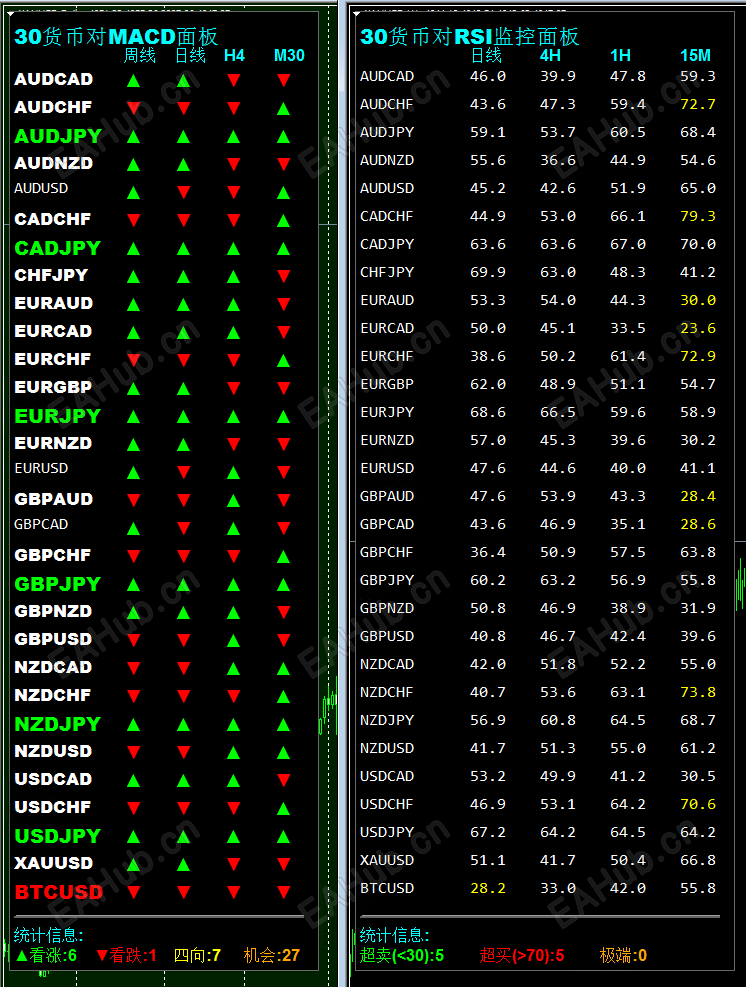Click CADCHF weekly red down arrow
Screen dimensions: 746x987
[x=133, y=220]
